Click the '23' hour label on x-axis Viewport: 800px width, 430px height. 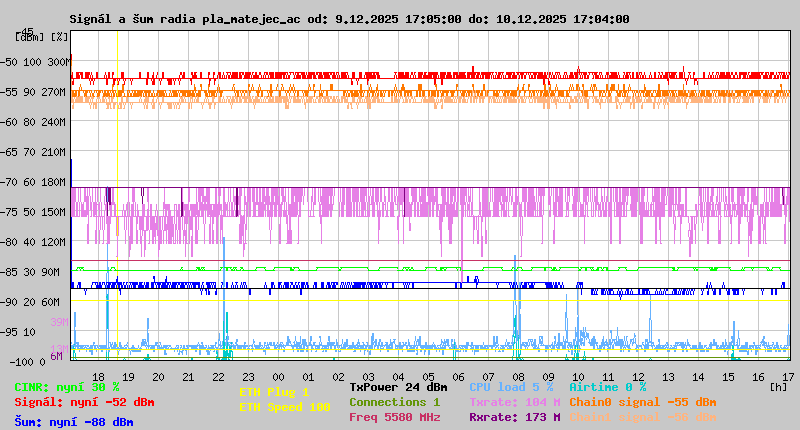(x=248, y=377)
